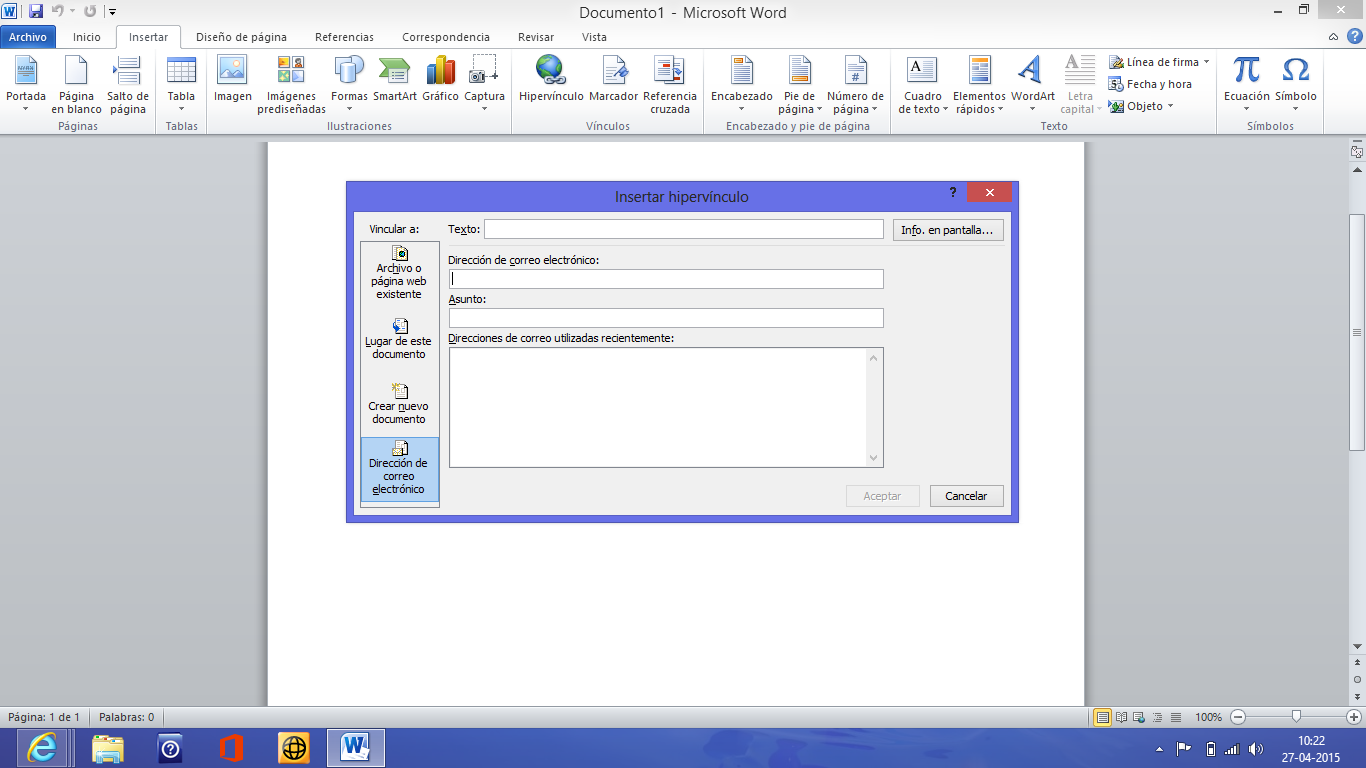
Task: Open the Archivo file tab
Action: 28,37
